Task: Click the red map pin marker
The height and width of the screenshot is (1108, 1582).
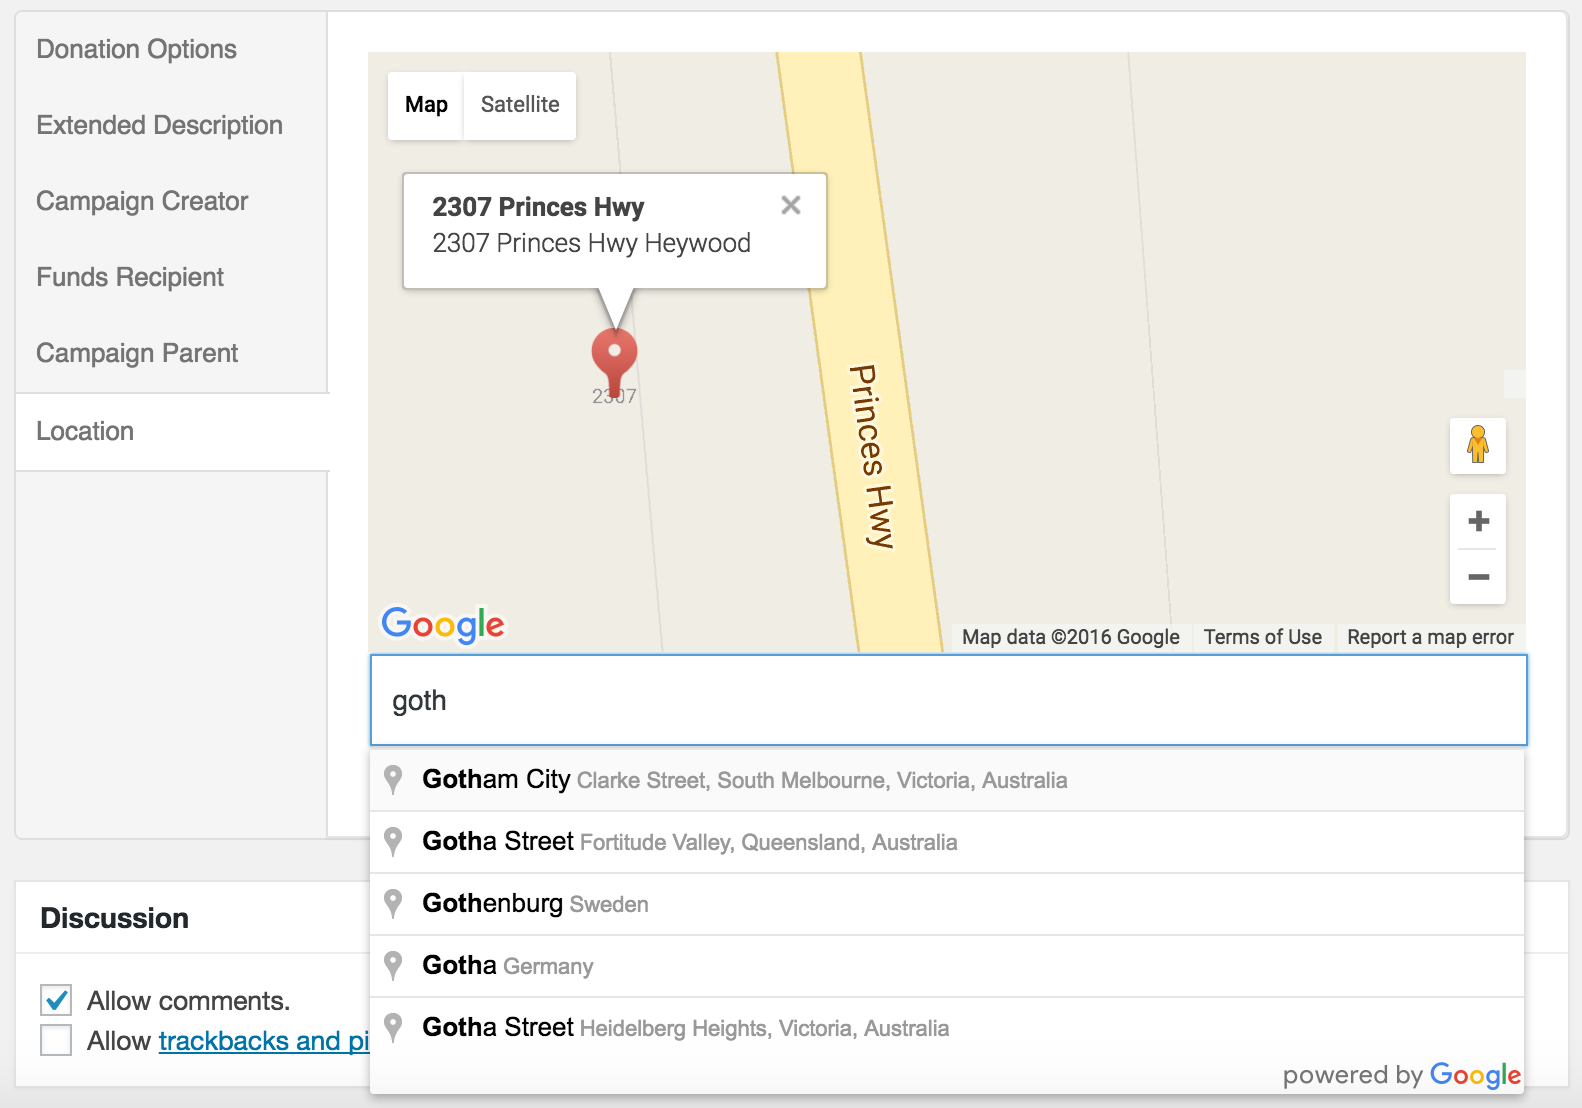Action: click(x=614, y=362)
